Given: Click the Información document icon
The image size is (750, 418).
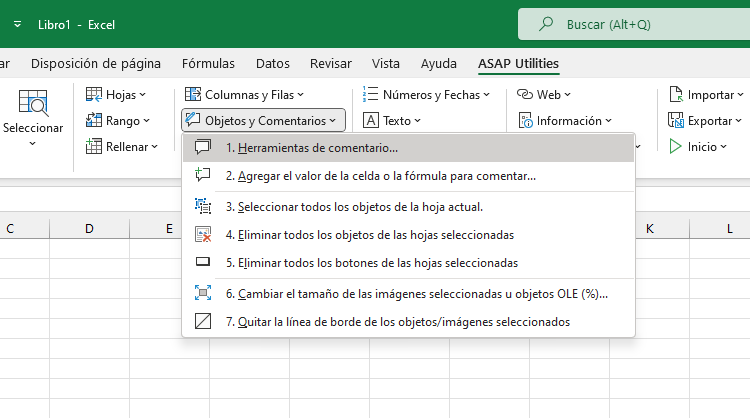Looking at the screenshot, I should pos(525,121).
